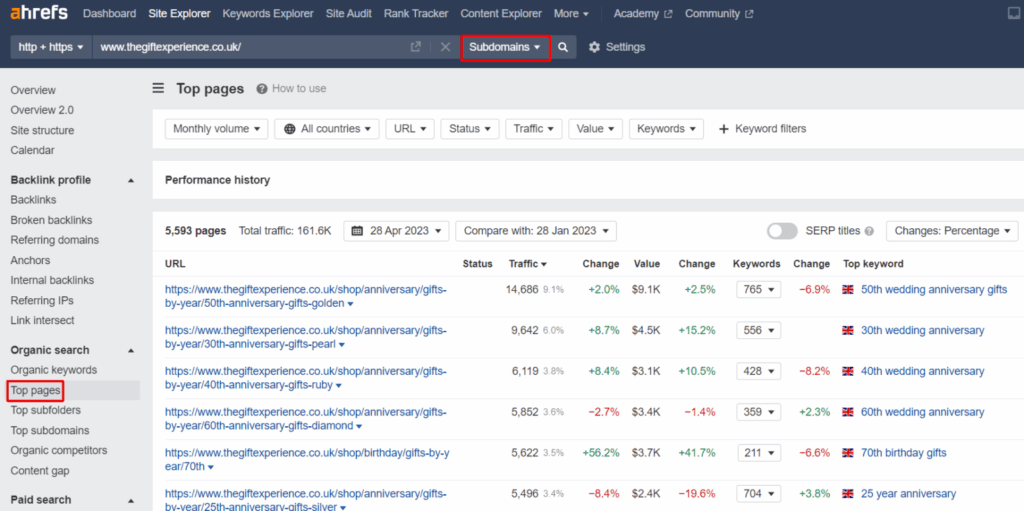
Task: Open Top subfolders in sidebar
Action: click(x=46, y=410)
